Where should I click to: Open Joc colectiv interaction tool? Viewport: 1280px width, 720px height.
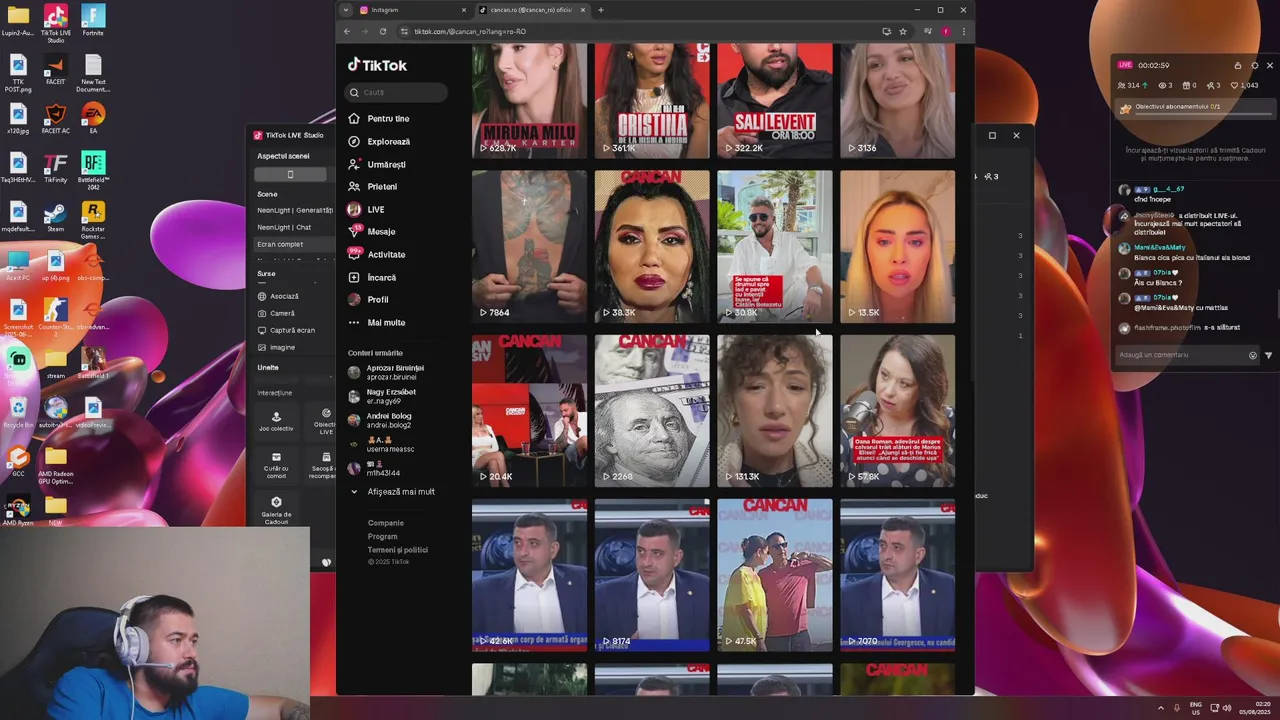276,420
